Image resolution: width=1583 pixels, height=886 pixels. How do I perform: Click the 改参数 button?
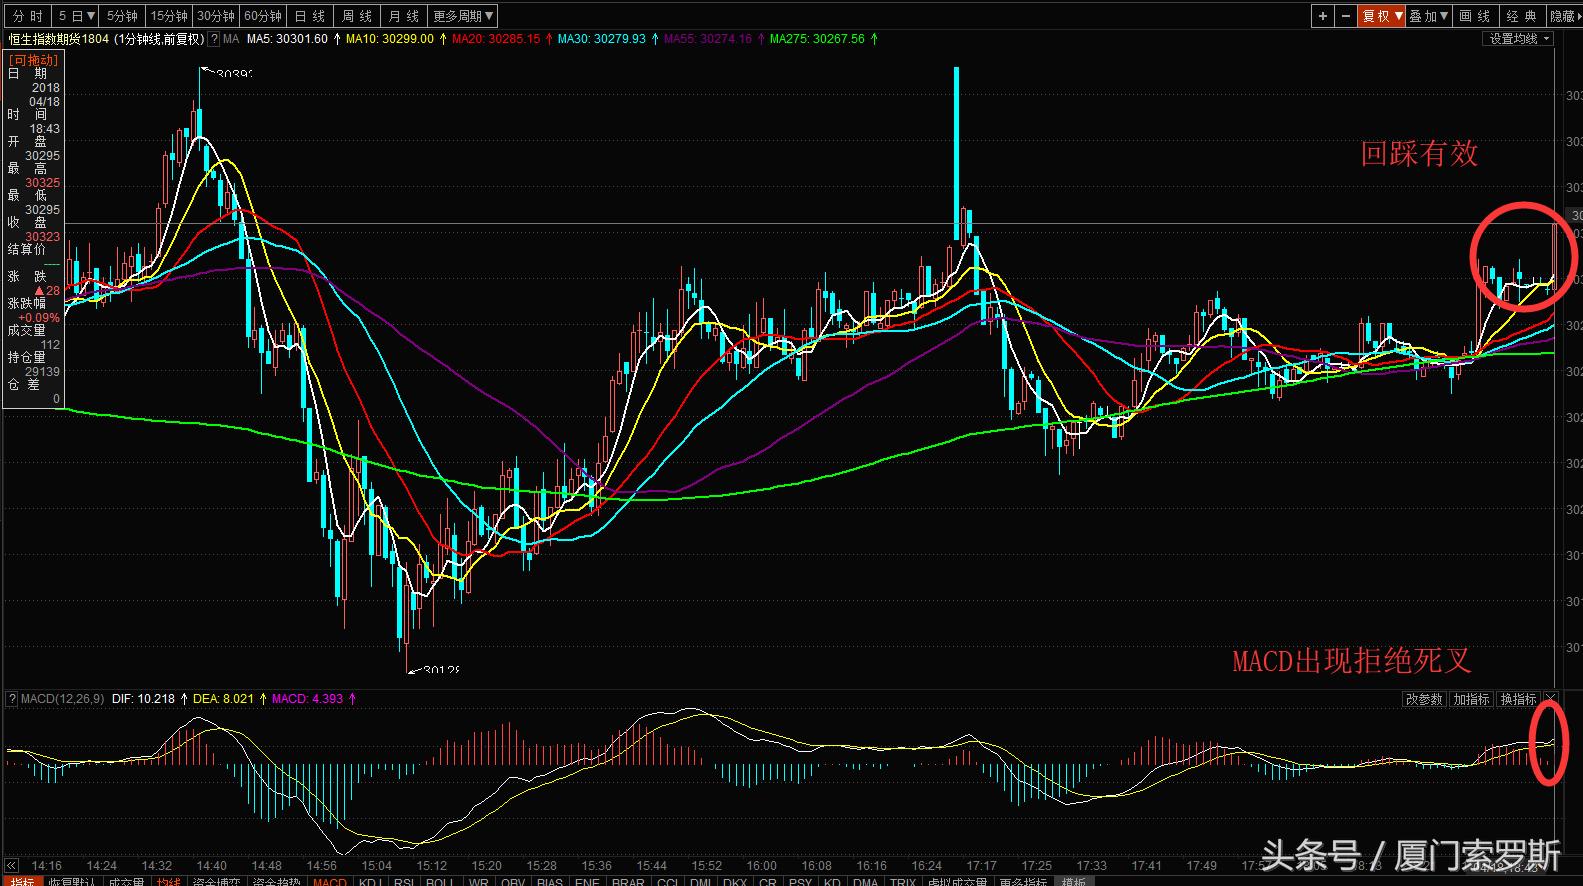(1424, 699)
